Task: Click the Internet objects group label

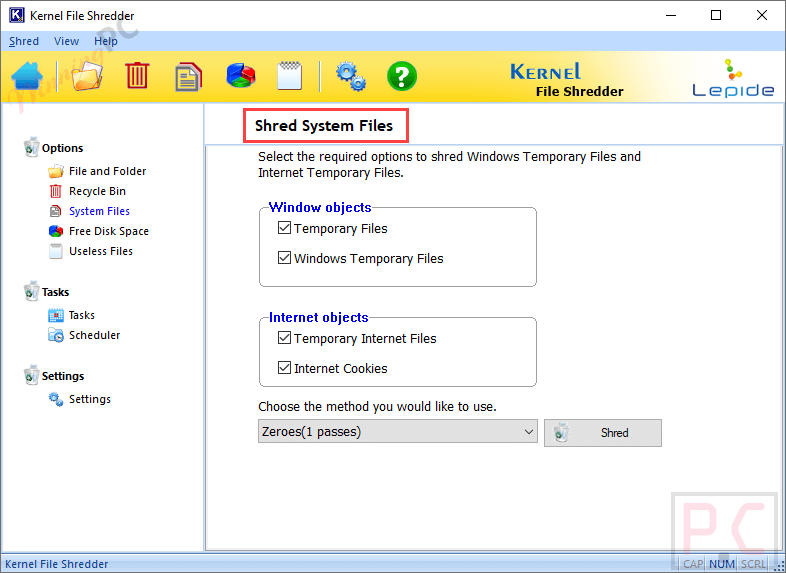Action: point(318,317)
